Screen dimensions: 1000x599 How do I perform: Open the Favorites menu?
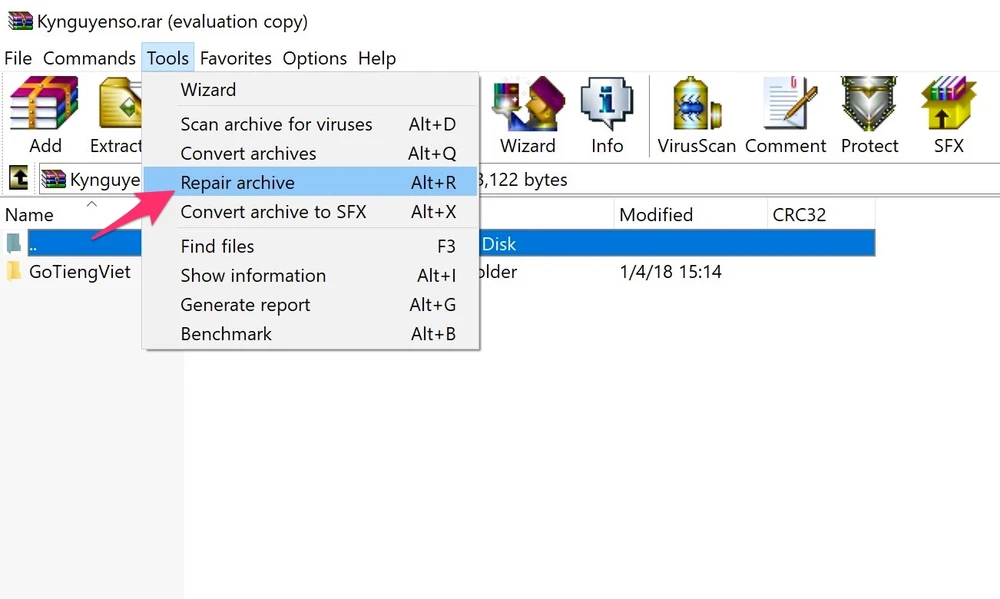[x=235, y=58]
